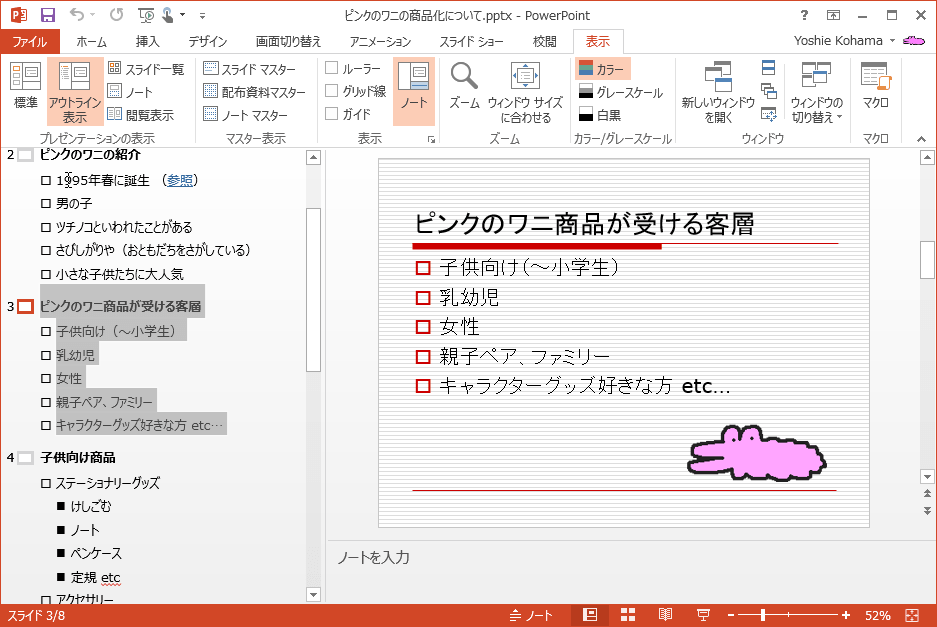Select Grayscale (グレースケール) mode
Screen dimensions: 937x627
(621, 92)
